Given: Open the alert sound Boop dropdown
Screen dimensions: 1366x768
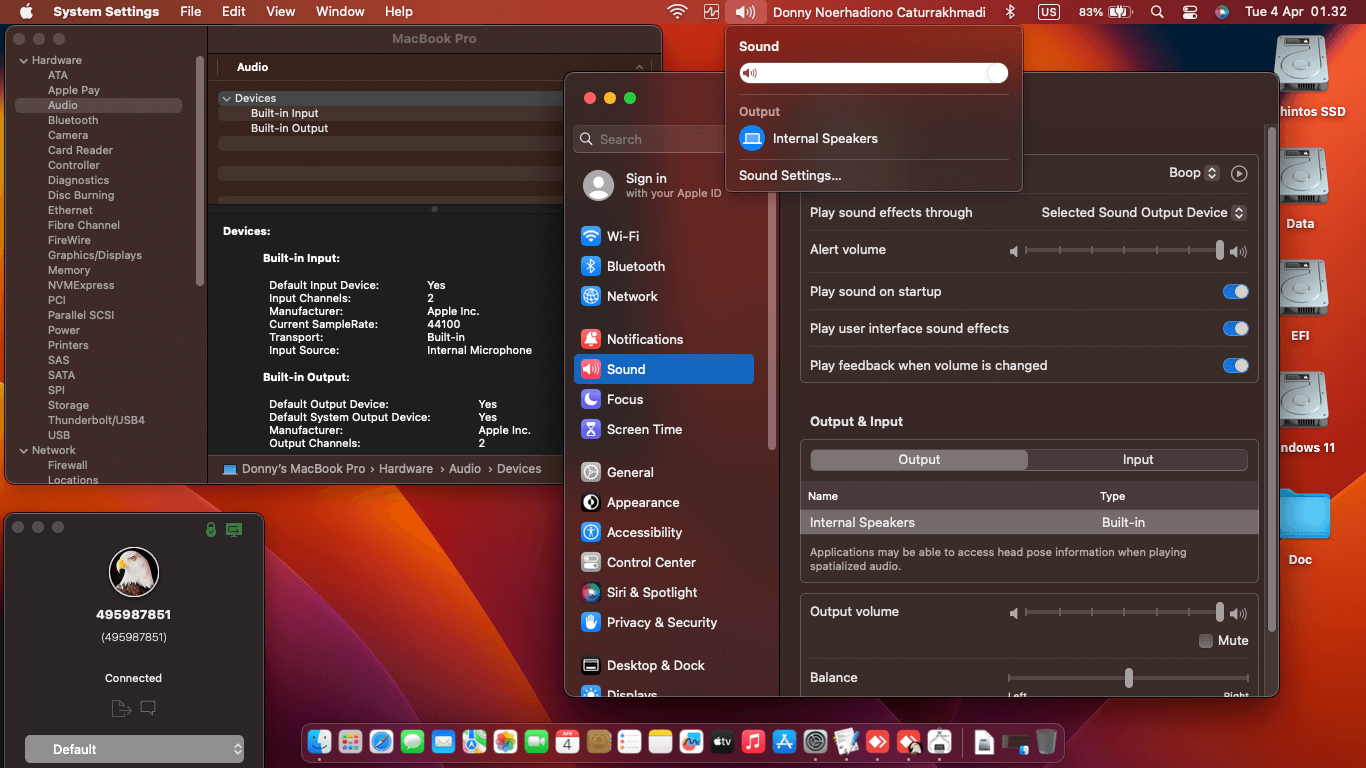Looking at the screenshot, I should 1194,173.
